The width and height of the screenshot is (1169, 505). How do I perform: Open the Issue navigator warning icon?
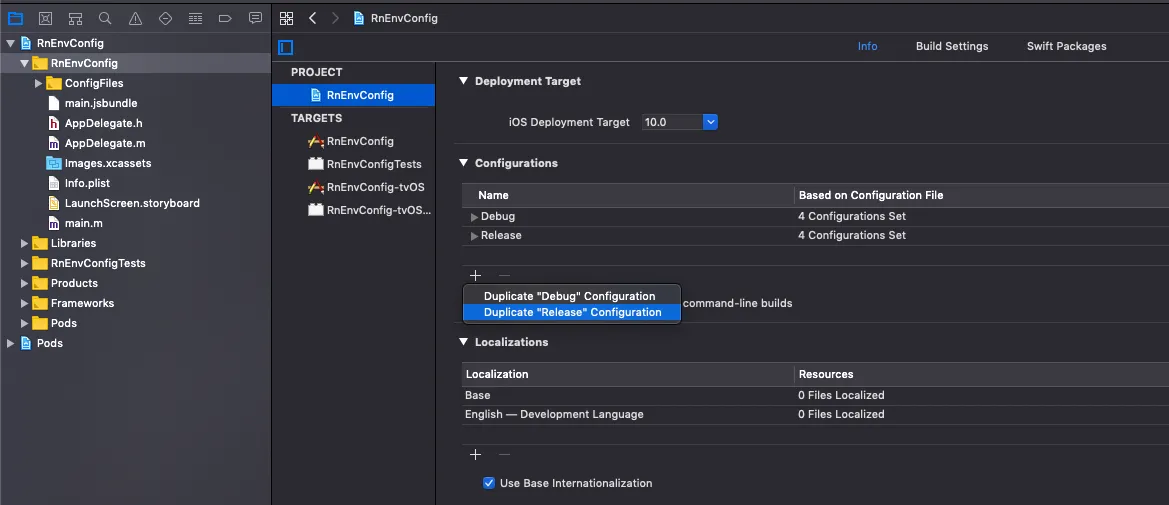(135, 18)
